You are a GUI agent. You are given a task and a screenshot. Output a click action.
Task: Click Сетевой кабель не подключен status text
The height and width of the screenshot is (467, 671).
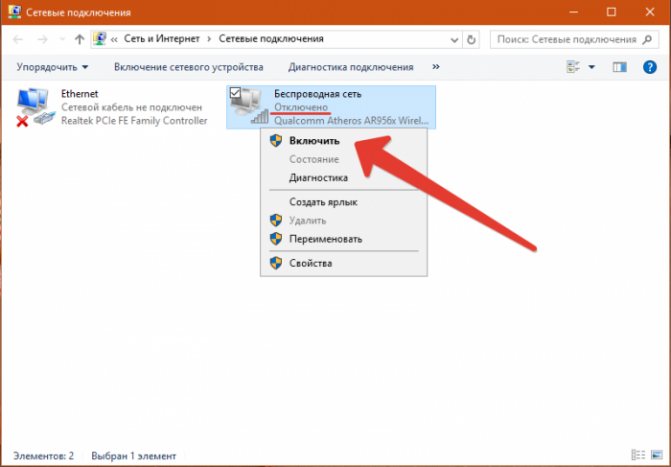[x=131, y=107]
